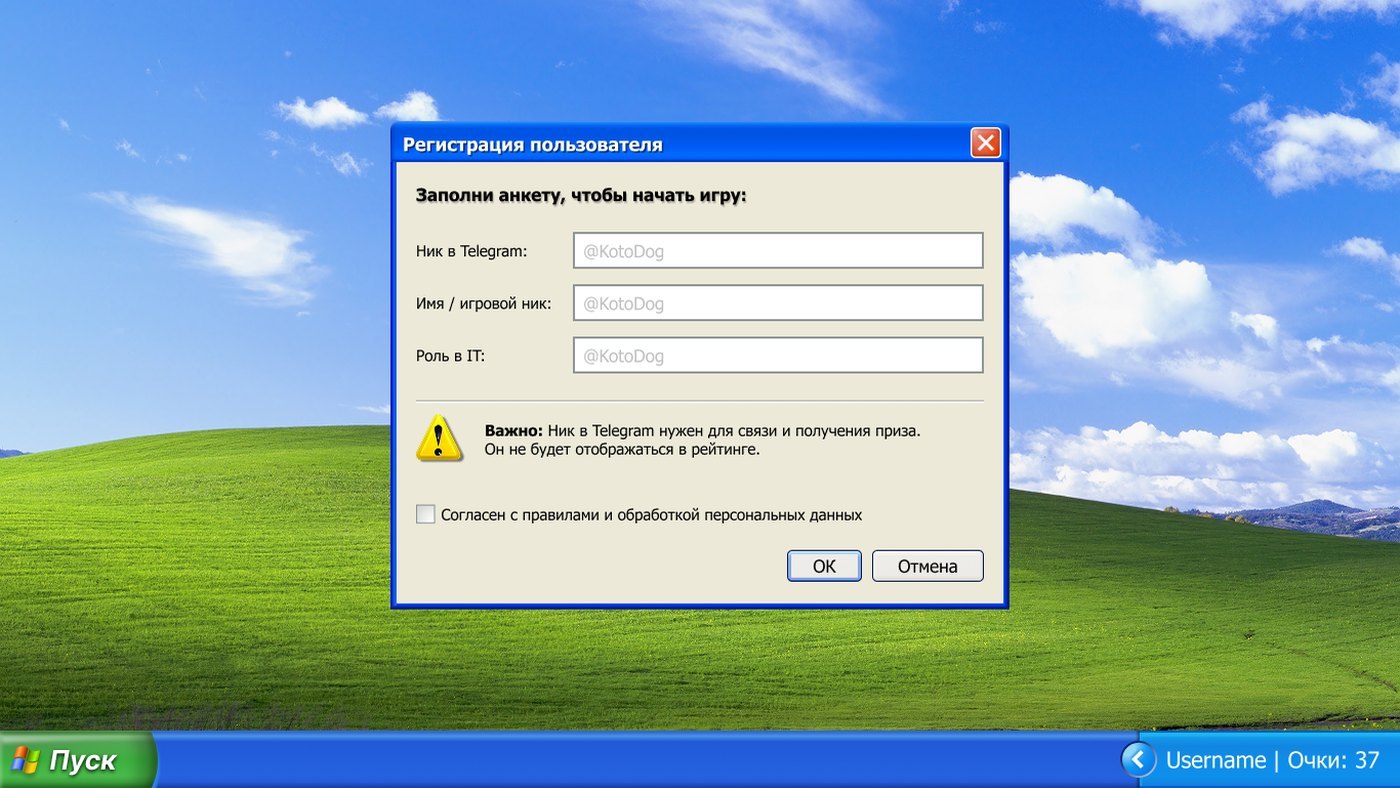Tick the Согласен с правилами checkbox
The width and height of the screenshot is (1400, 788).
[425, 515]
